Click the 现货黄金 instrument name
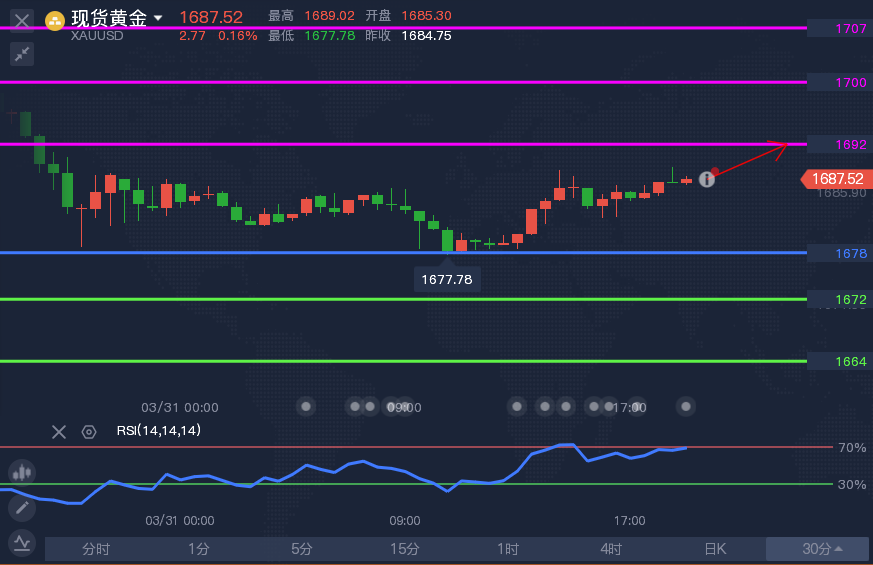 click(109, 18)
